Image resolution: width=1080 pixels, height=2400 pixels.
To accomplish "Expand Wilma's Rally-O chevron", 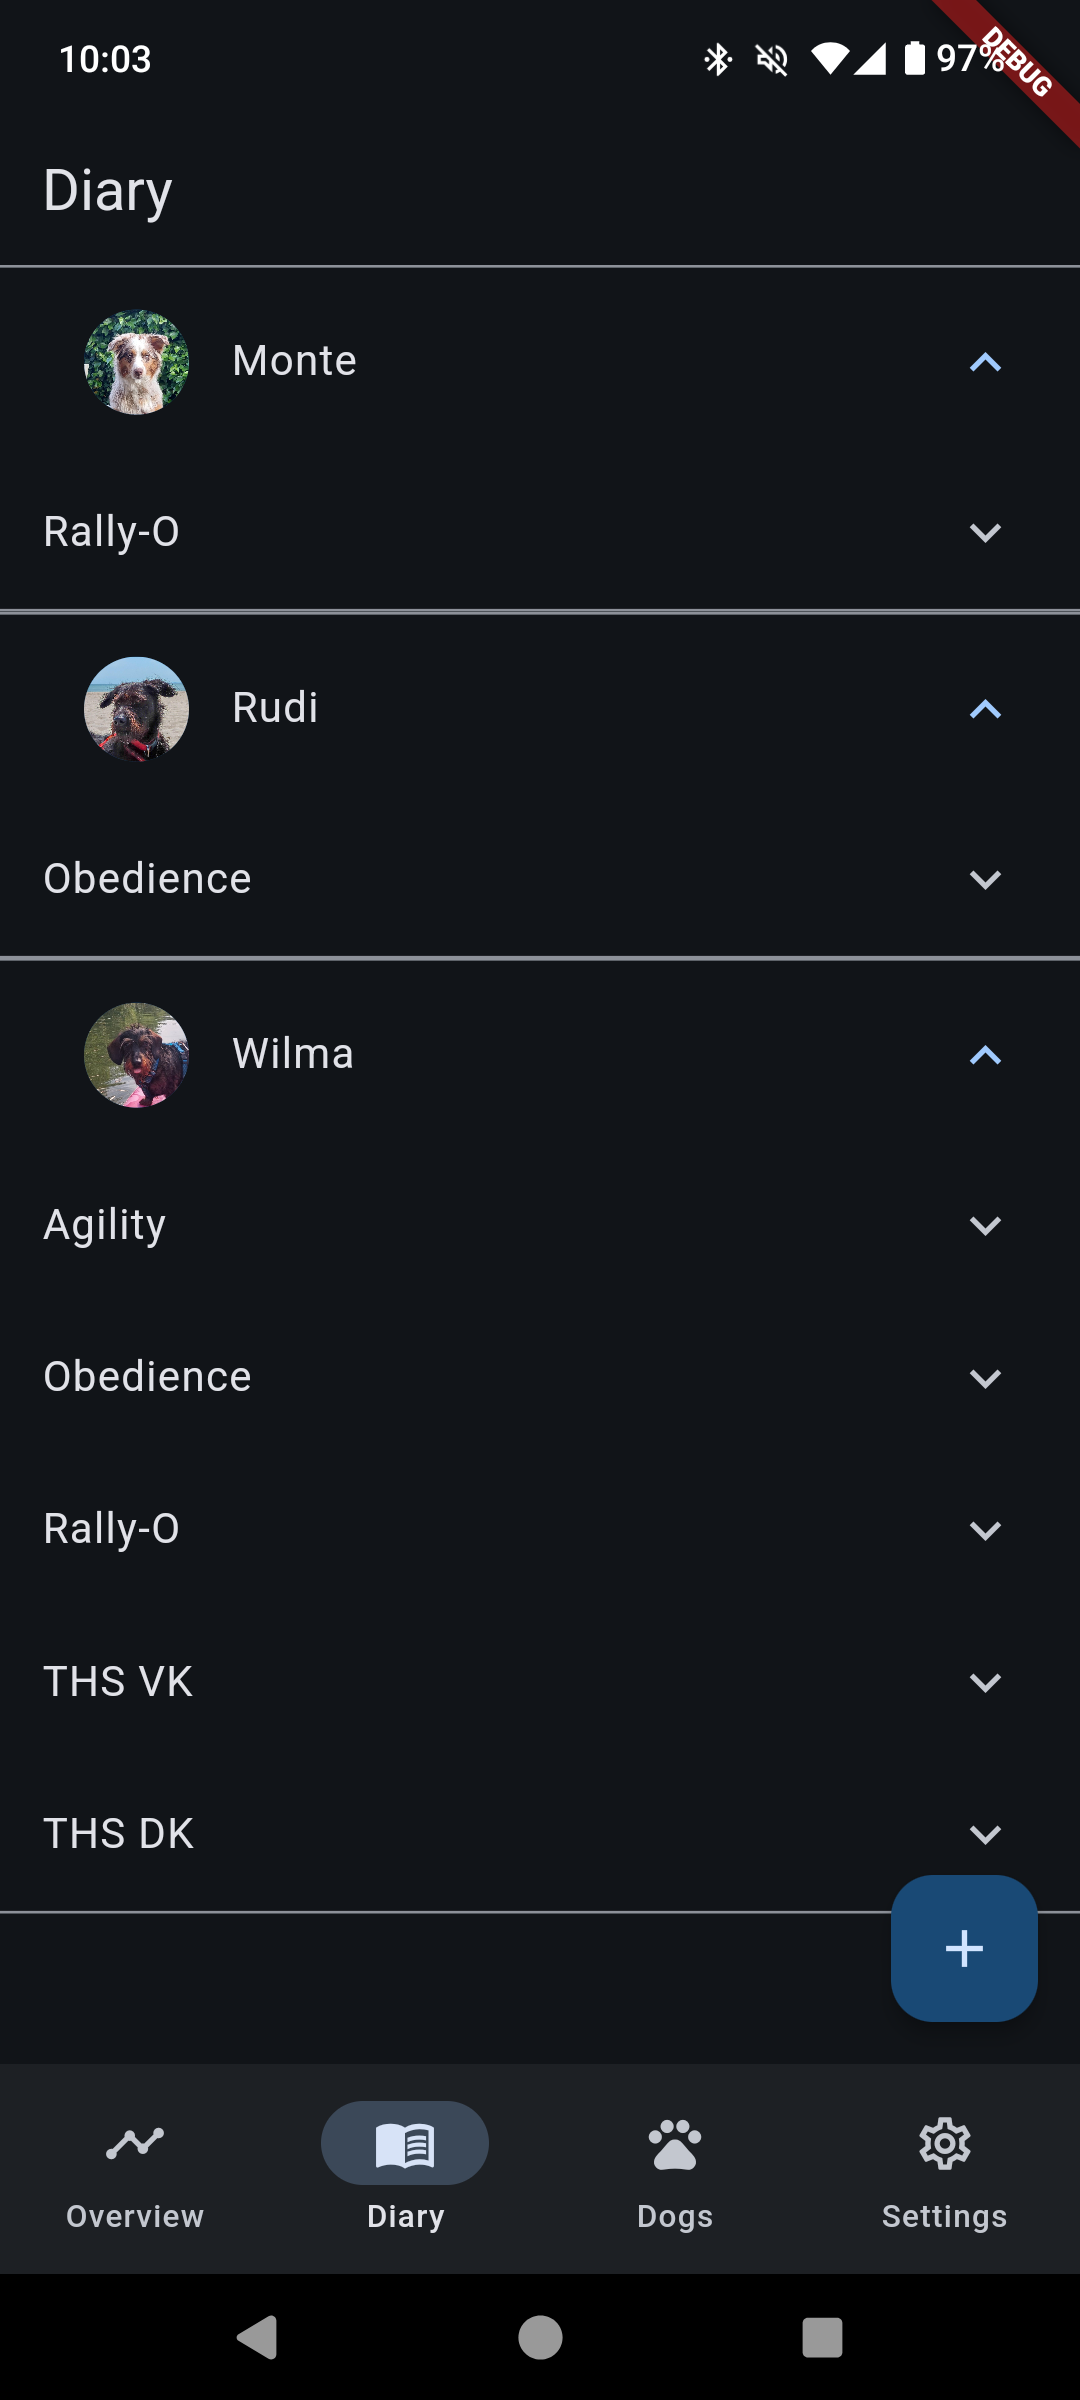I will coord(985,1531).
